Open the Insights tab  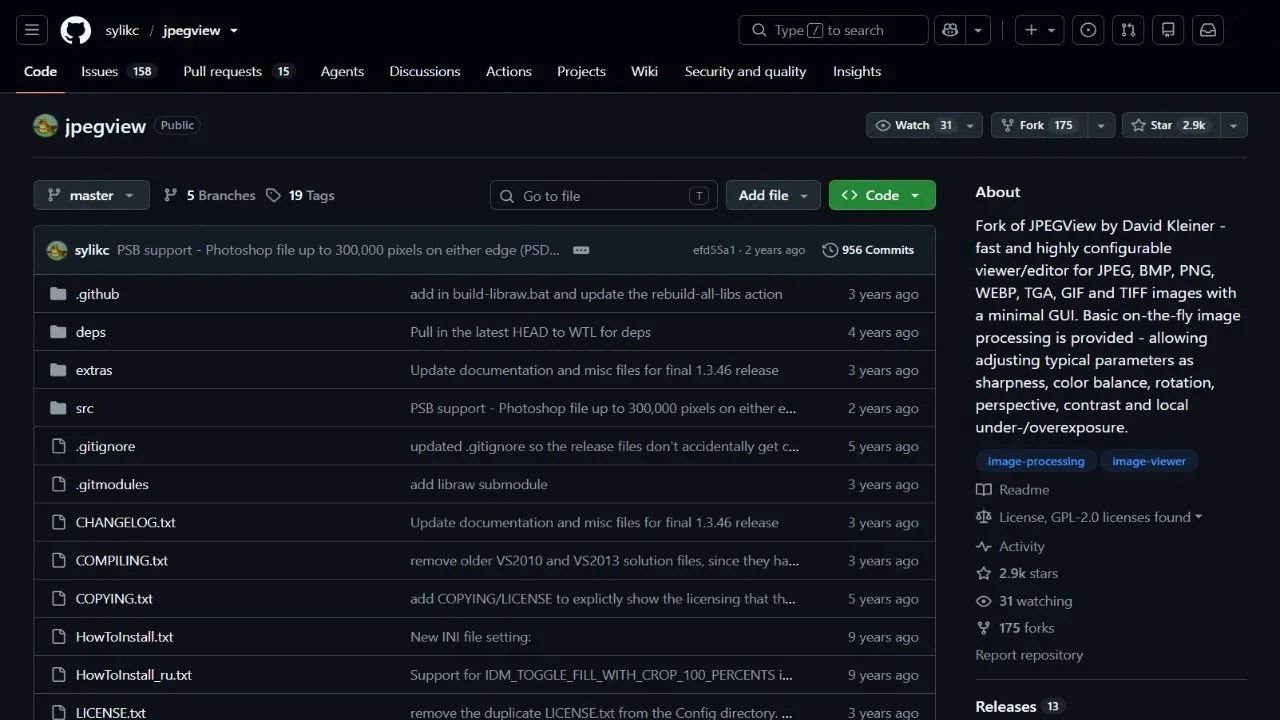pyautogui.click(x=857, y=71)
